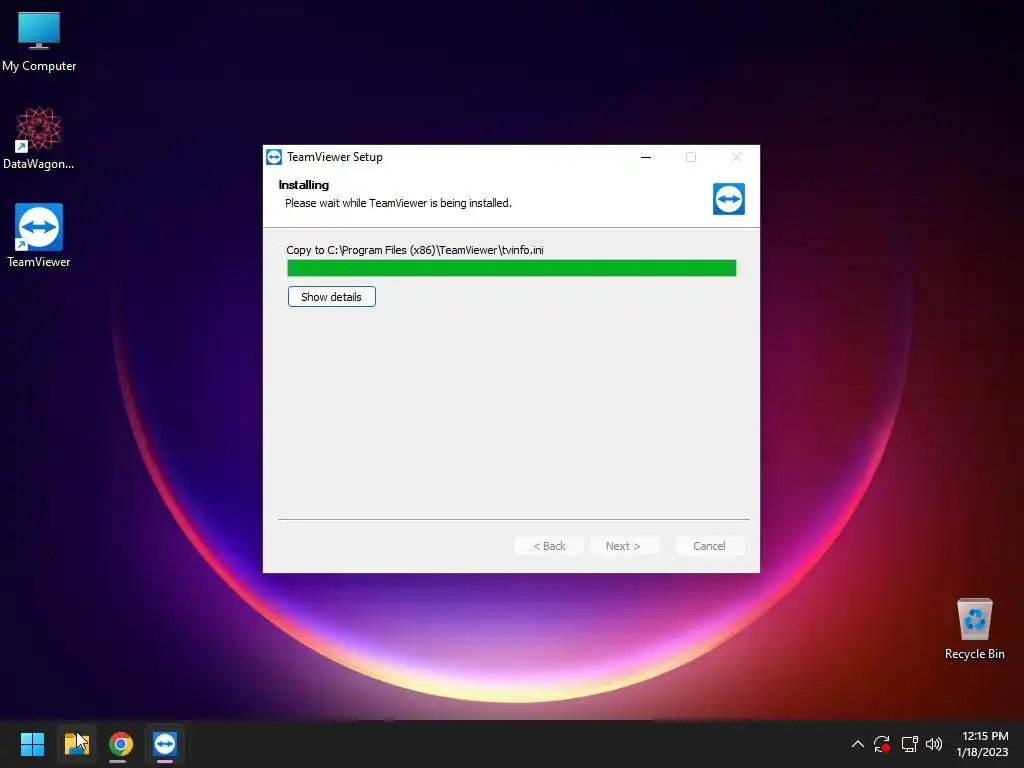
Task: Minimize the TeamViewer Setup window
Action: pos(646,157)
